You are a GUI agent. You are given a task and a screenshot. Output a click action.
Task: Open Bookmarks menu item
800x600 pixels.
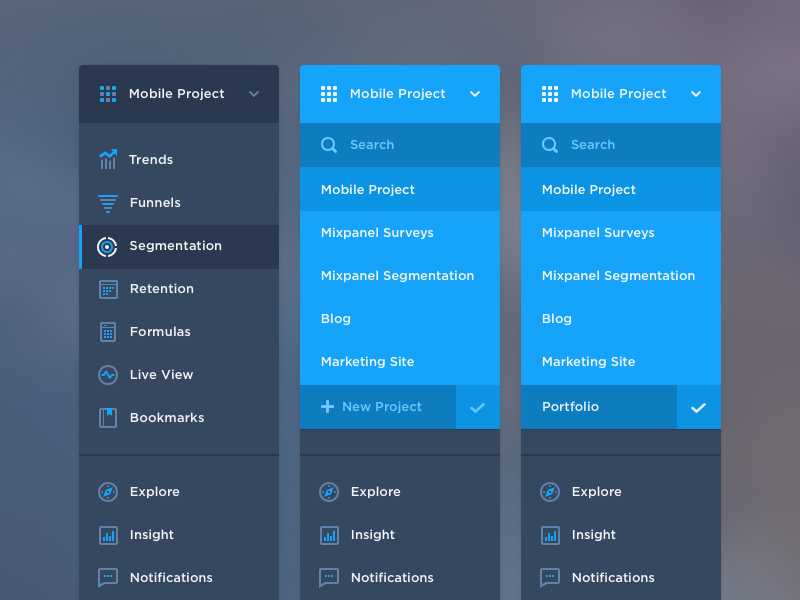179,417
